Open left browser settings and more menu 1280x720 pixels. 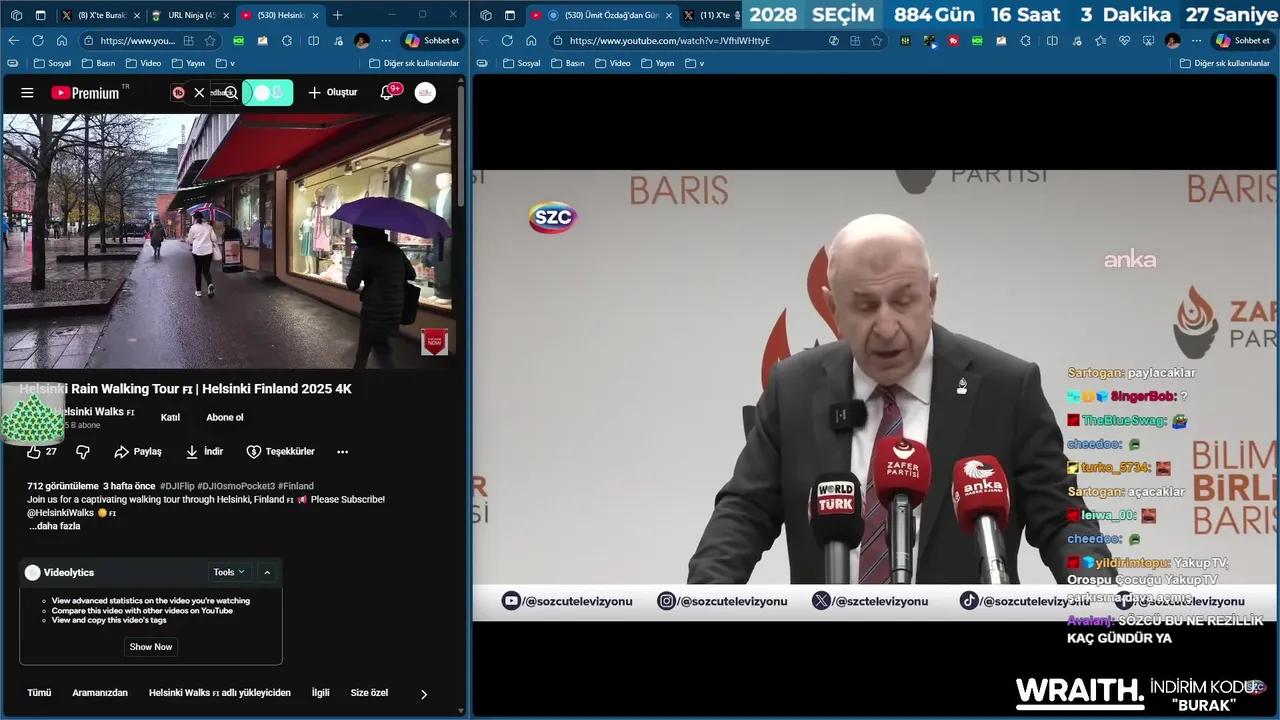[386, 40]
